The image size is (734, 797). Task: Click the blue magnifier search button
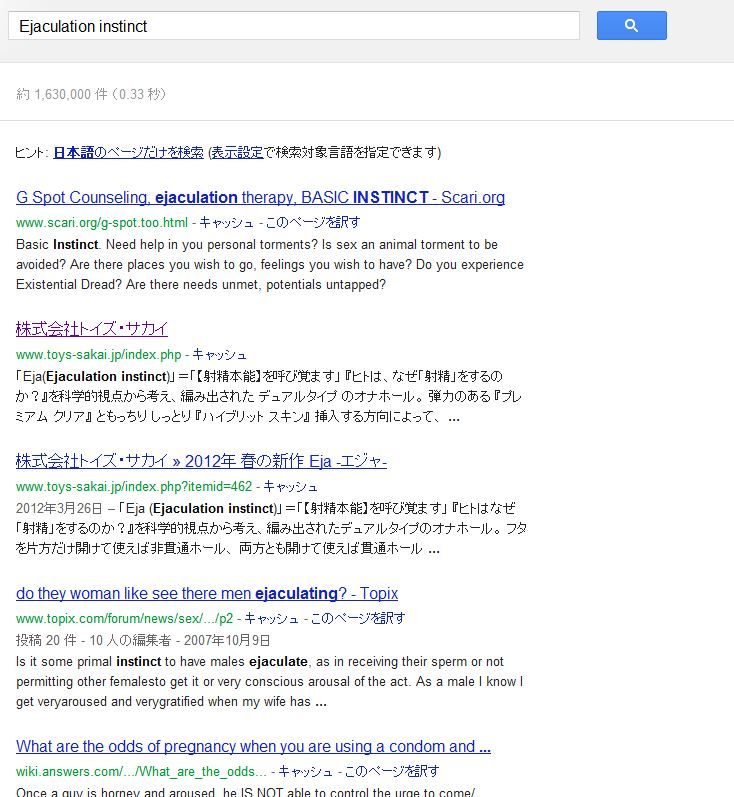pos(631,25)
